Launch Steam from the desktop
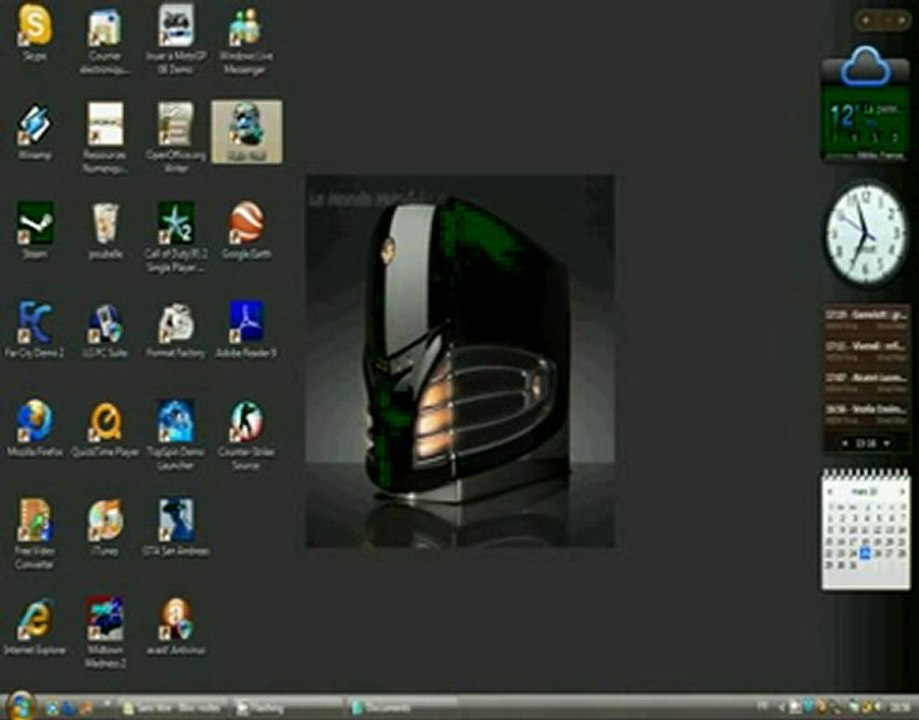 pyautogui.click(x=35, y=230)
